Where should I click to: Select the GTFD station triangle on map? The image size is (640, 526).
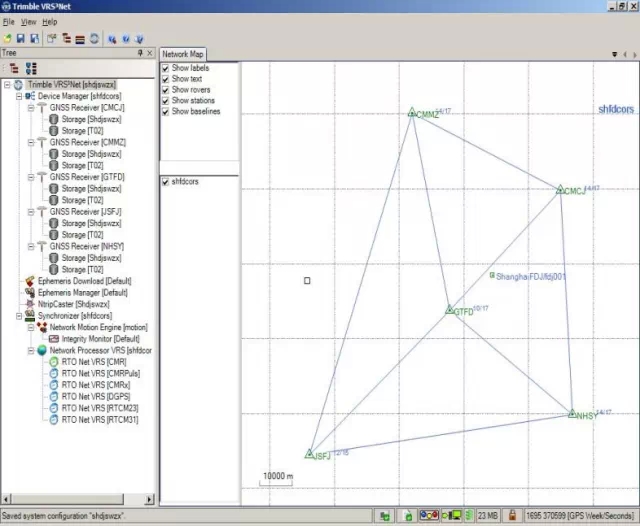[449, 310]
